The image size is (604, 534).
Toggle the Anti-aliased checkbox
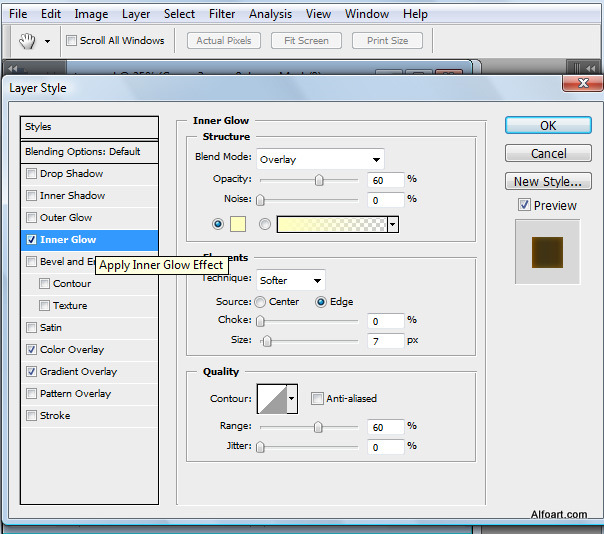(x=317, y=399)
